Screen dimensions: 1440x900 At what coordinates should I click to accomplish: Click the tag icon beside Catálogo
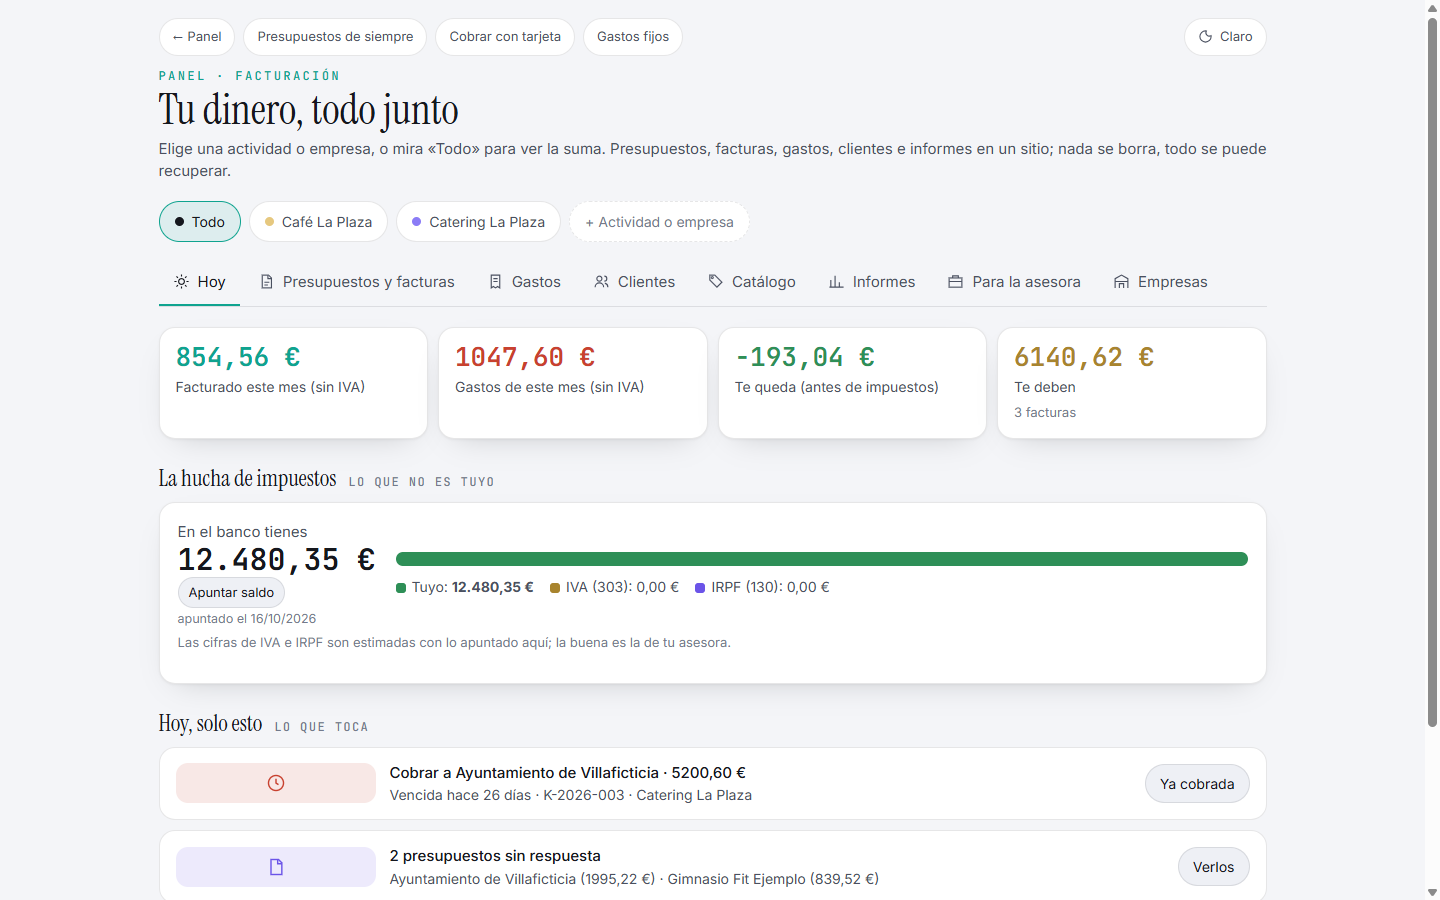click(x=716, y=282)
